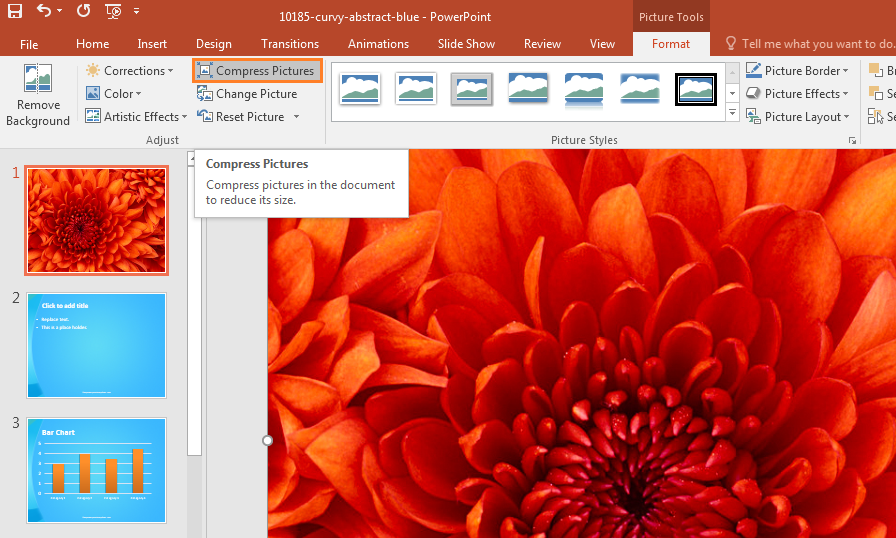Expand the Picture Styles gallery with More arrow

(x=733, y=113)
